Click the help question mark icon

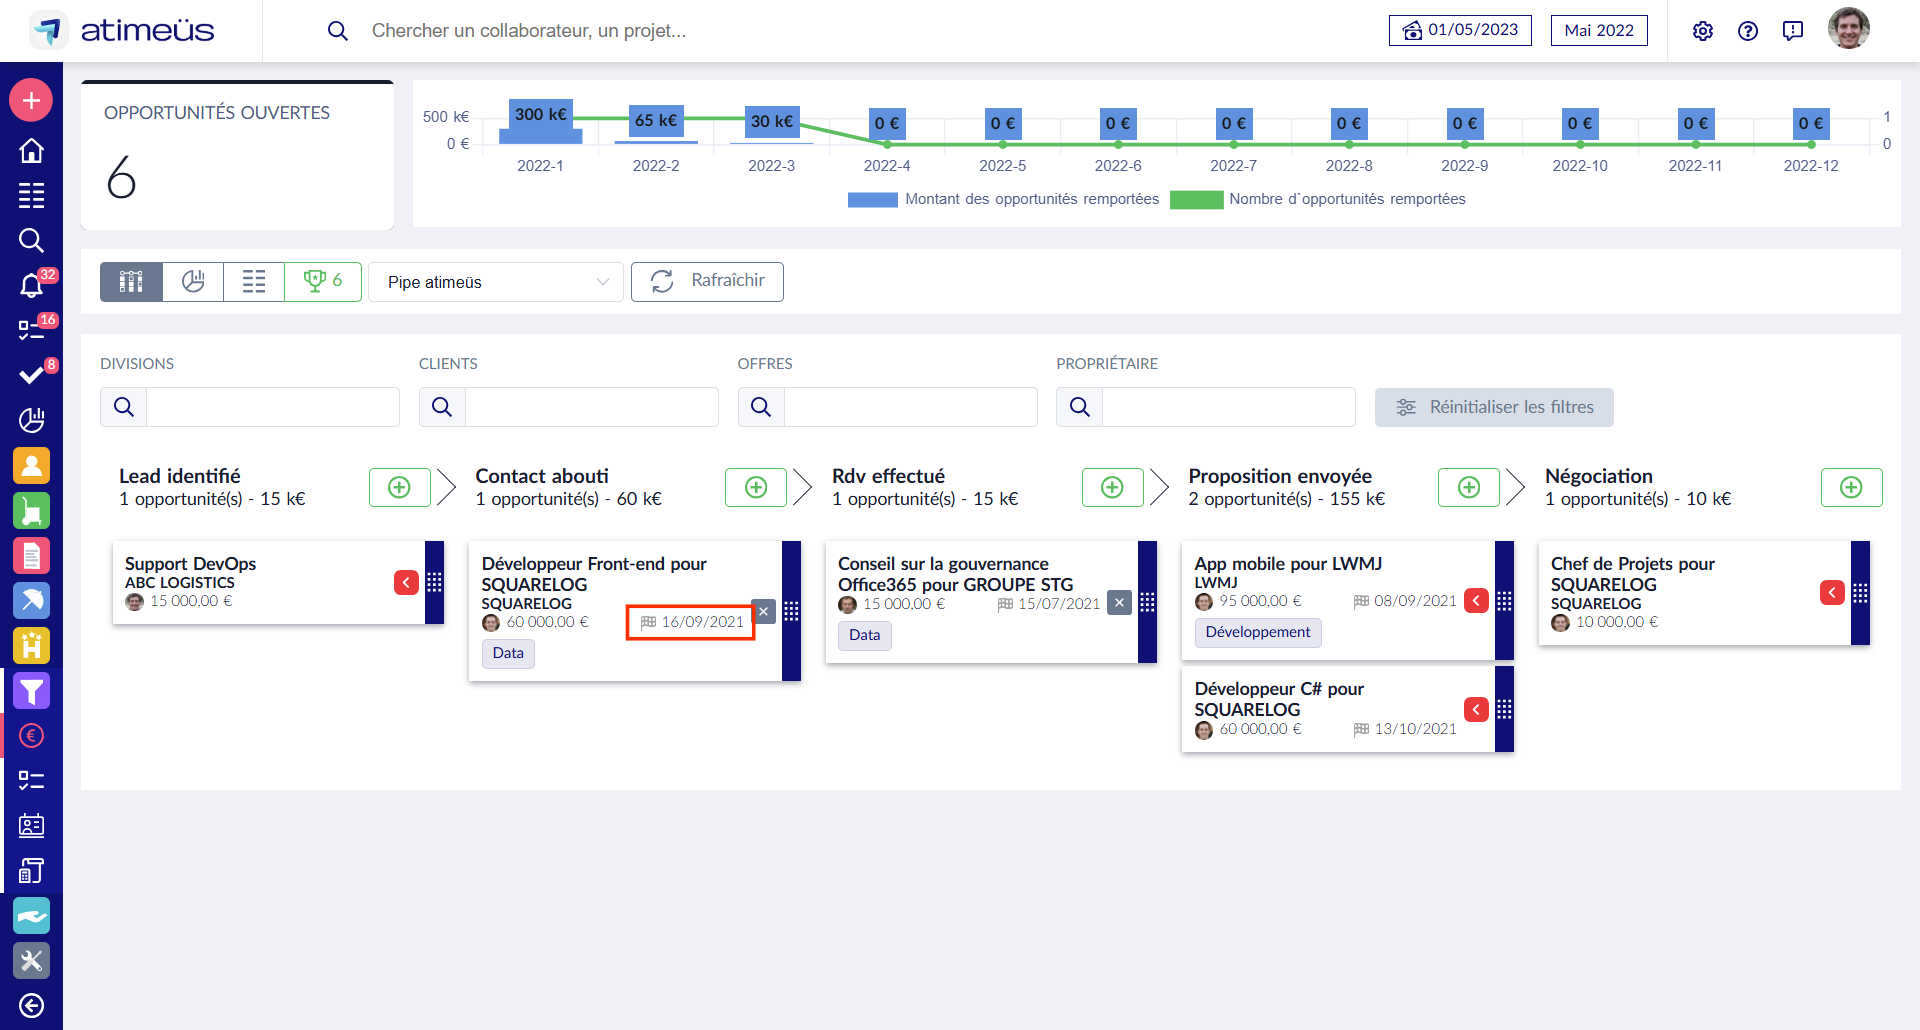[x=1747, y=31]
